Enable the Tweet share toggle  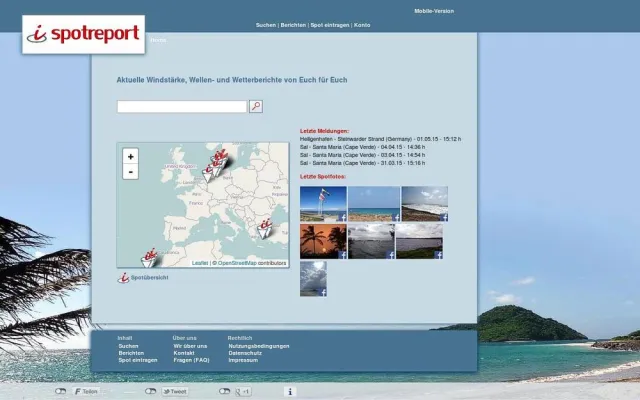(x=150, y=392)
